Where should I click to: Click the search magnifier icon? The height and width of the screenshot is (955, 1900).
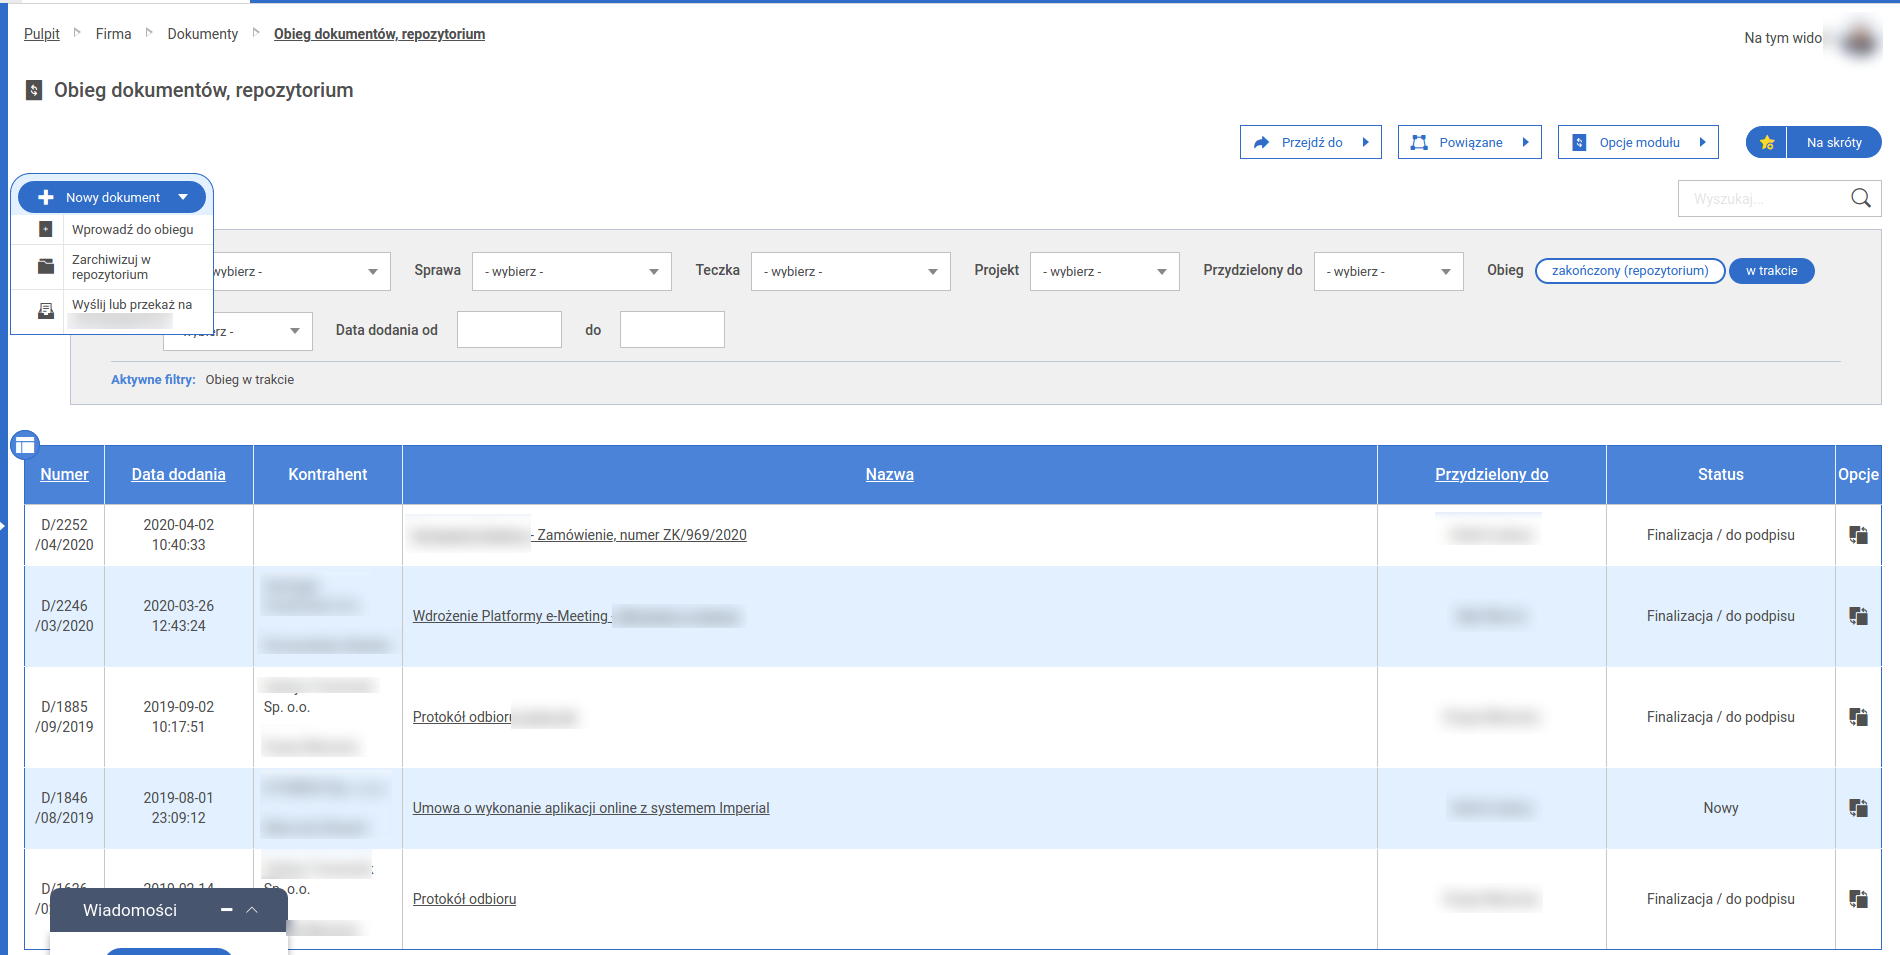pos(1860,198)
